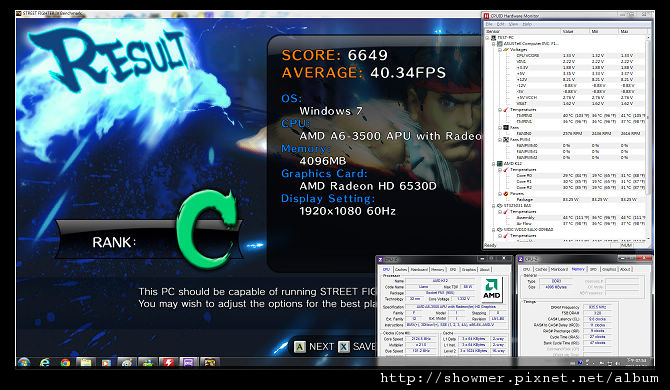Select SPD tab in left CPU-Z window
Image resolution: width=670 pixels, height=390 pixels.
point(453,270)
